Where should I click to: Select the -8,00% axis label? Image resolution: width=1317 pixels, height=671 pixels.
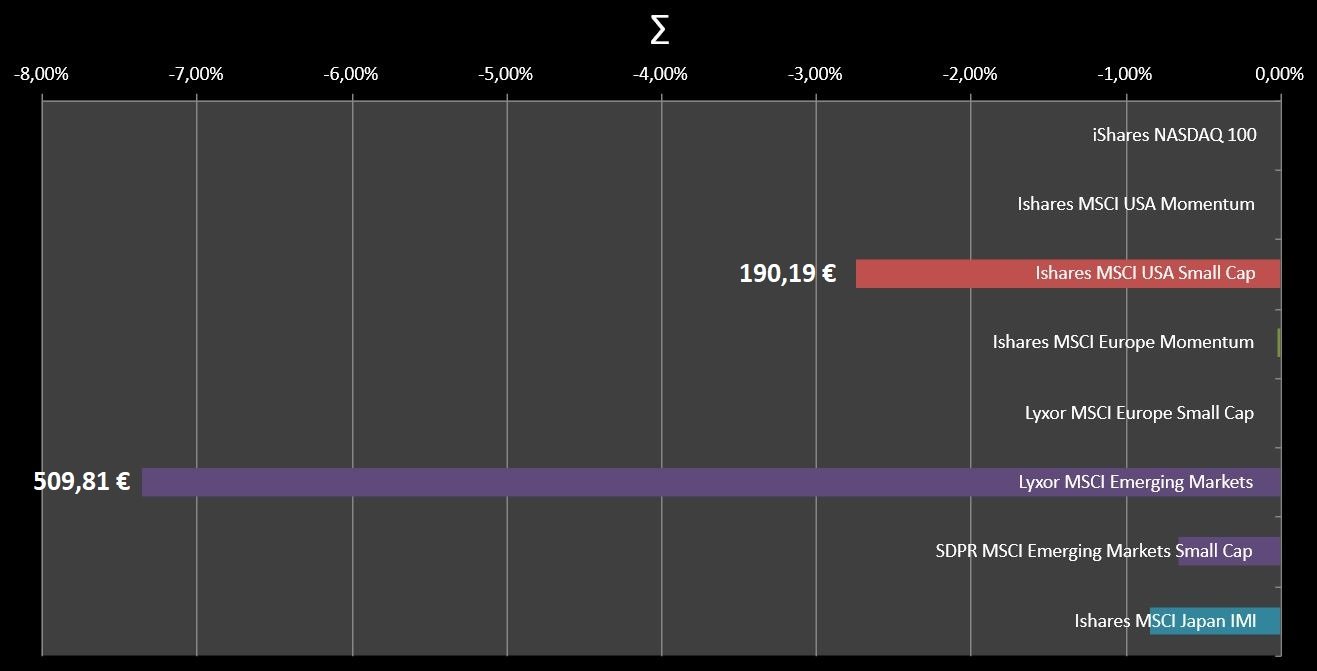coord(42,74)
